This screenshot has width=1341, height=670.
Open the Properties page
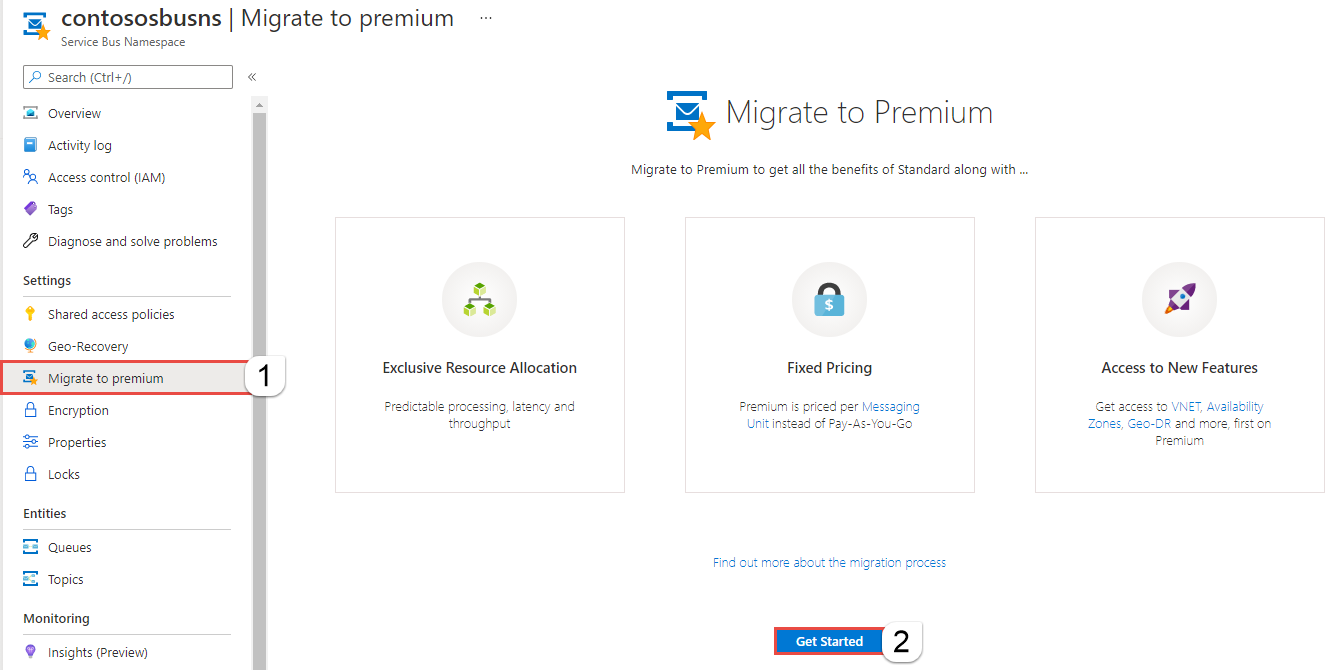coord(78,441)
